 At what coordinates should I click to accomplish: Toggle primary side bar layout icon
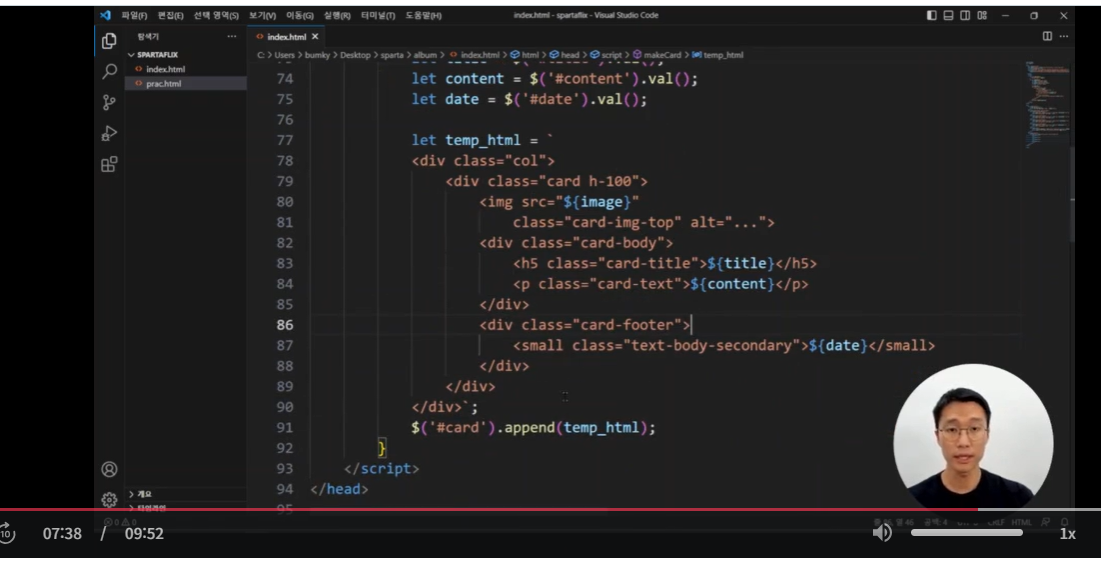932,15
